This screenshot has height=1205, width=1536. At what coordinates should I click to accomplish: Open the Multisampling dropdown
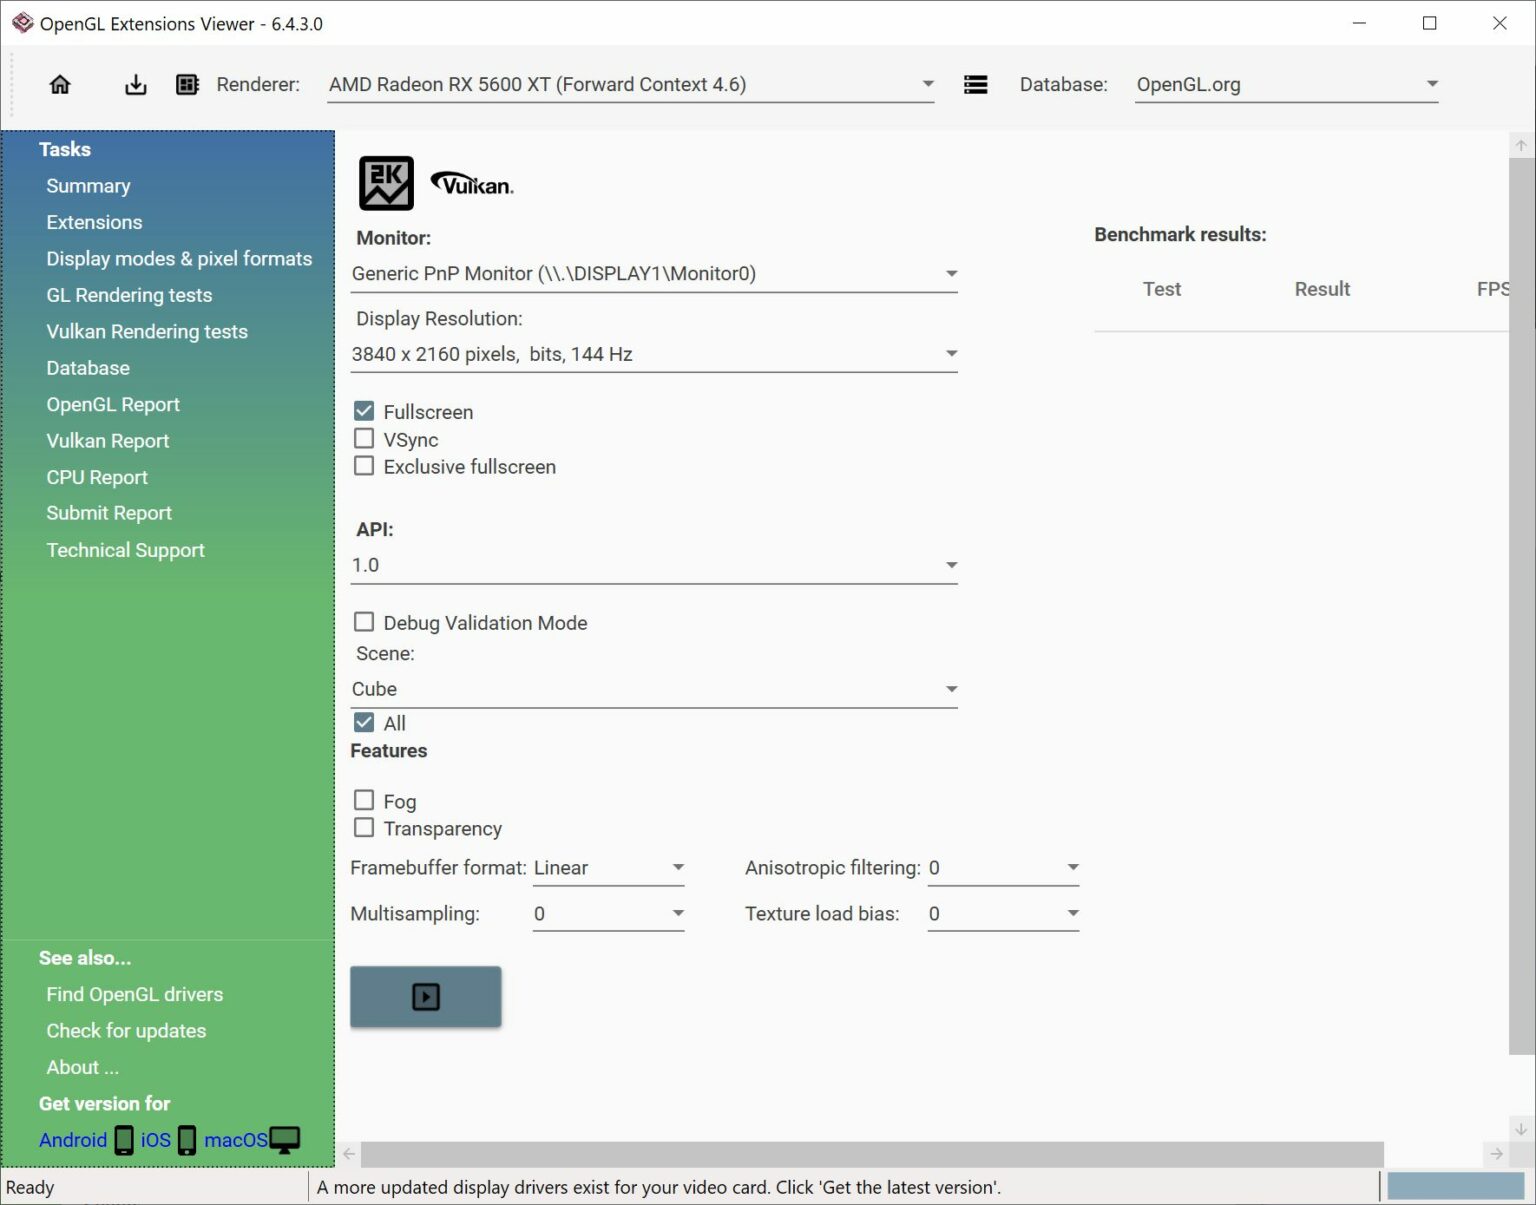(x=608, y=914)
